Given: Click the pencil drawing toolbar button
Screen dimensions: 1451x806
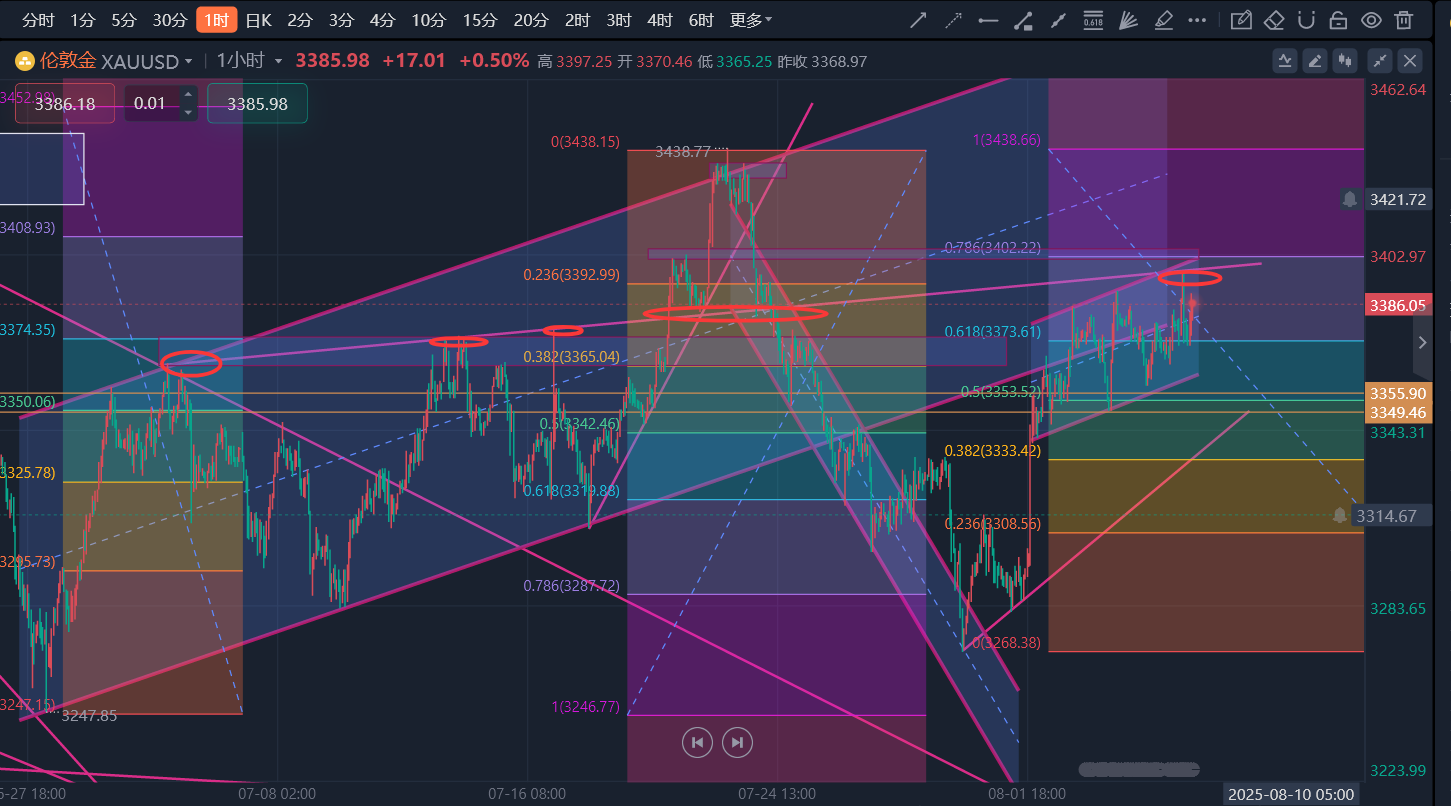Looking at the screenshot, I should click(1316, 61).
